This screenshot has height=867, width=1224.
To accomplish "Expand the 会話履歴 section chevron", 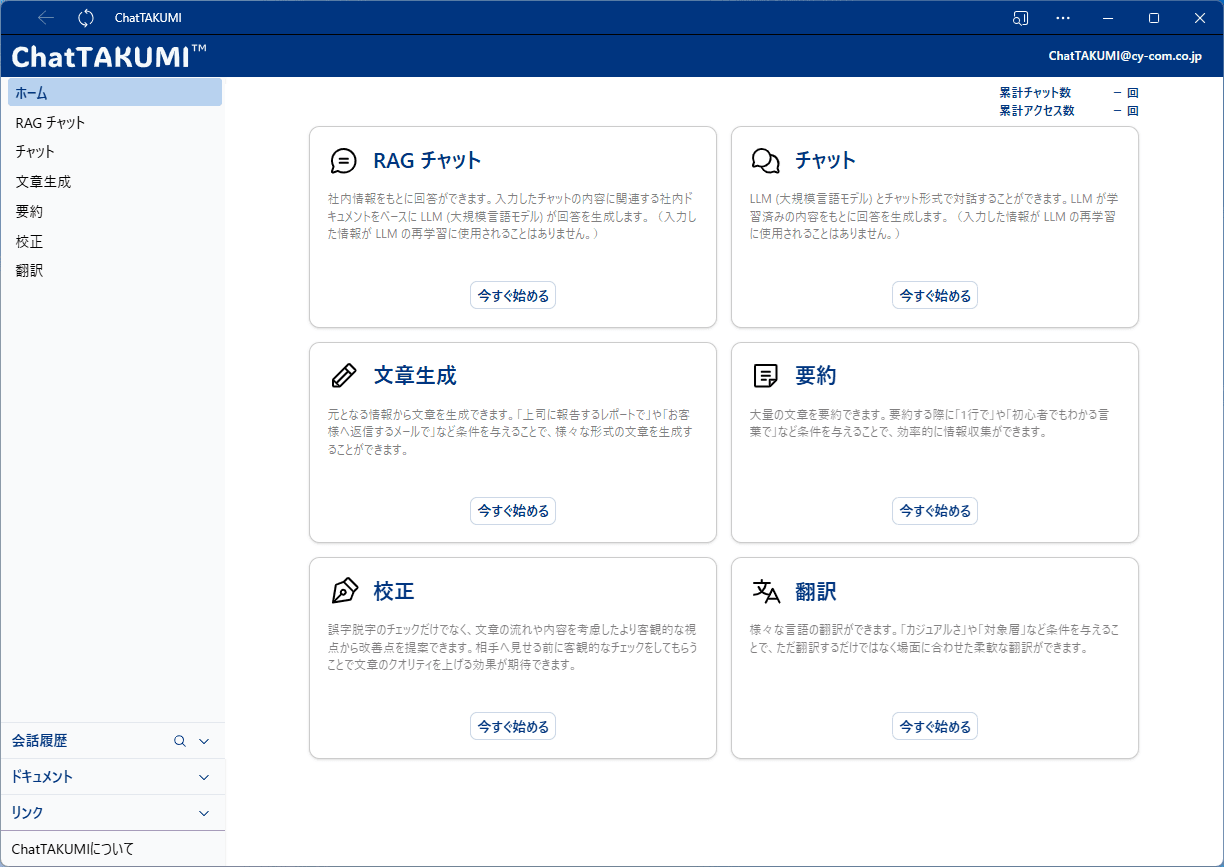I will (204, 741).
